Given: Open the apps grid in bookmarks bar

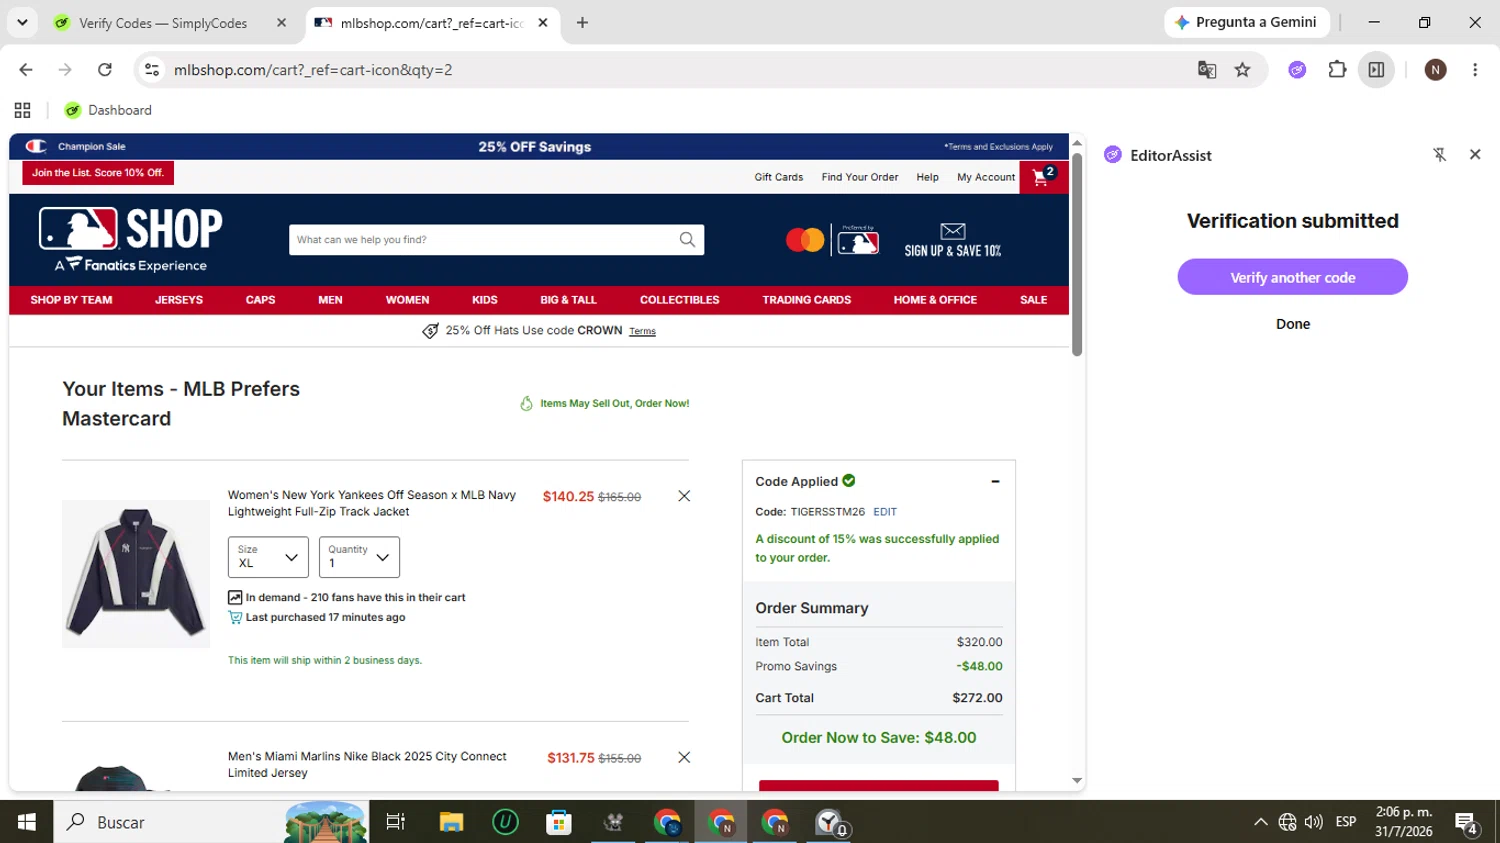Looking at the screenshot, I should [22, 110].
